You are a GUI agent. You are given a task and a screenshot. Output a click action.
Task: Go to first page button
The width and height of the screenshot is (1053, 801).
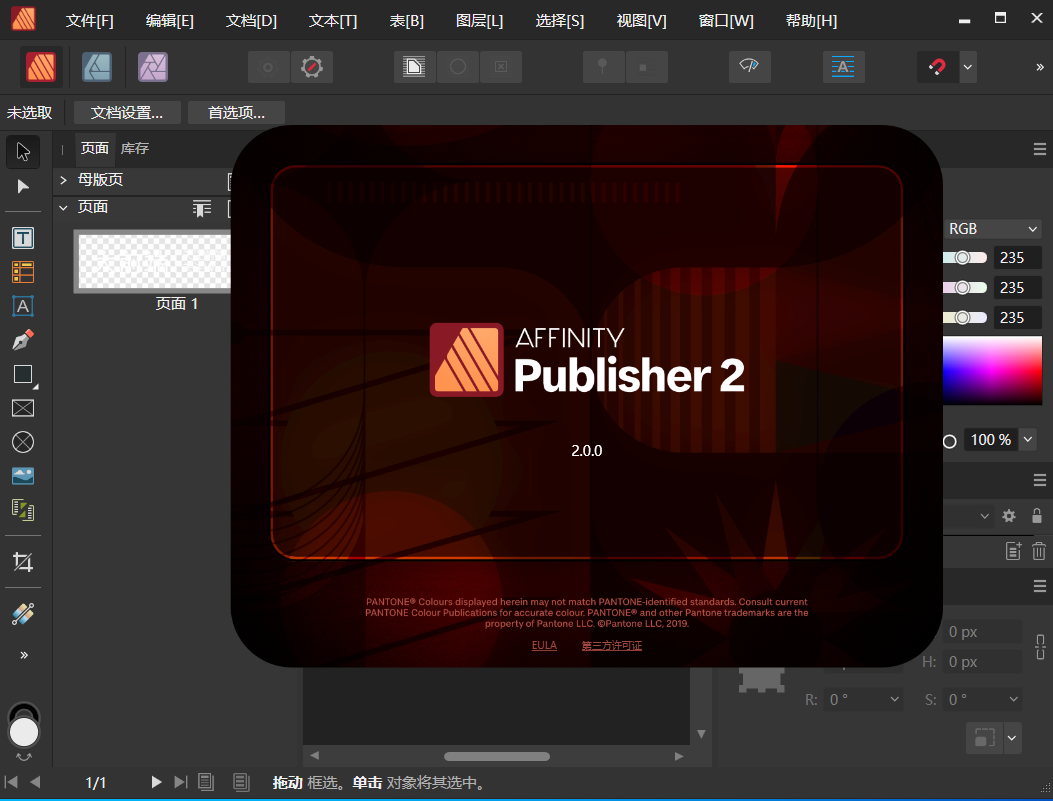[11, 782]
